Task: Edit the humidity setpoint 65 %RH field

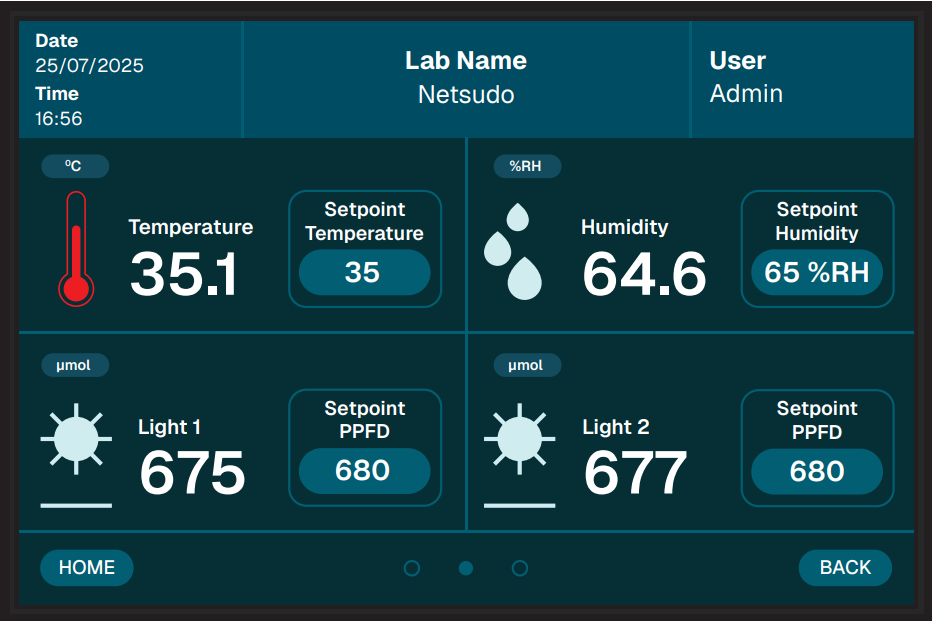Action: point(817,272)
